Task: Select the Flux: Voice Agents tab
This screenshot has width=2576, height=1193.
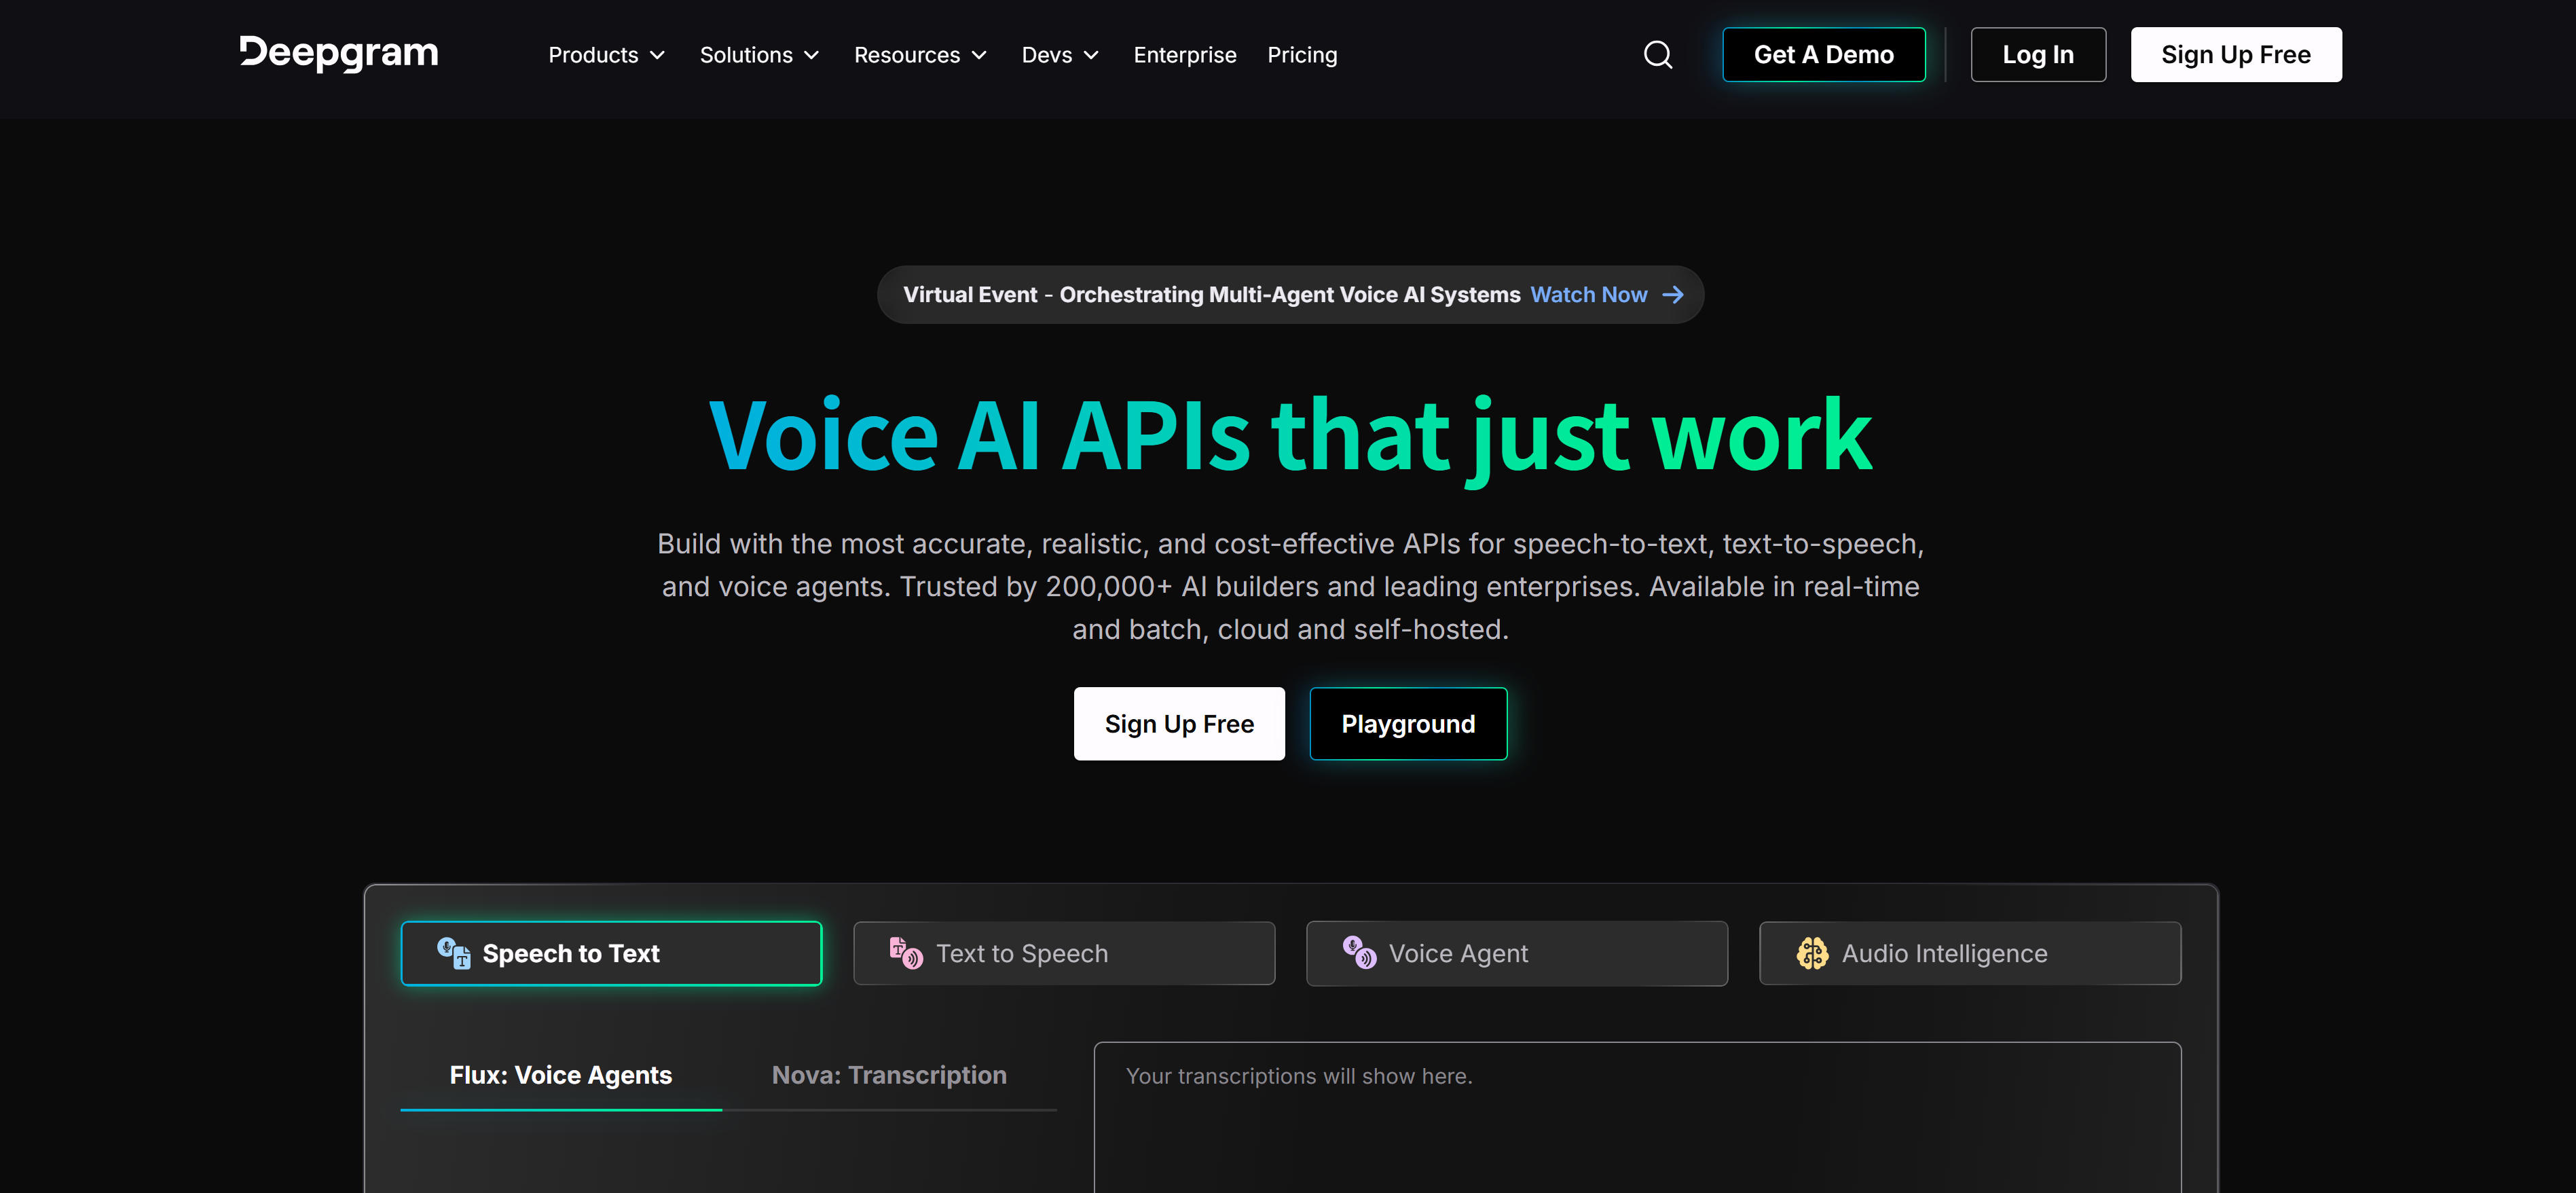Action: 560,1075
